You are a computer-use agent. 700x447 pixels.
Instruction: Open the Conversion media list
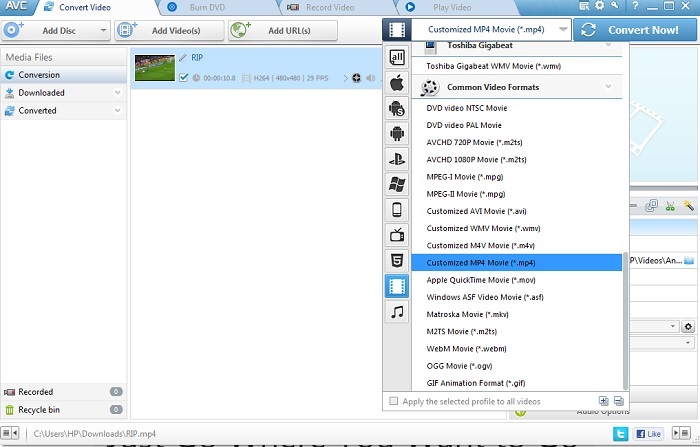point(64,75)
